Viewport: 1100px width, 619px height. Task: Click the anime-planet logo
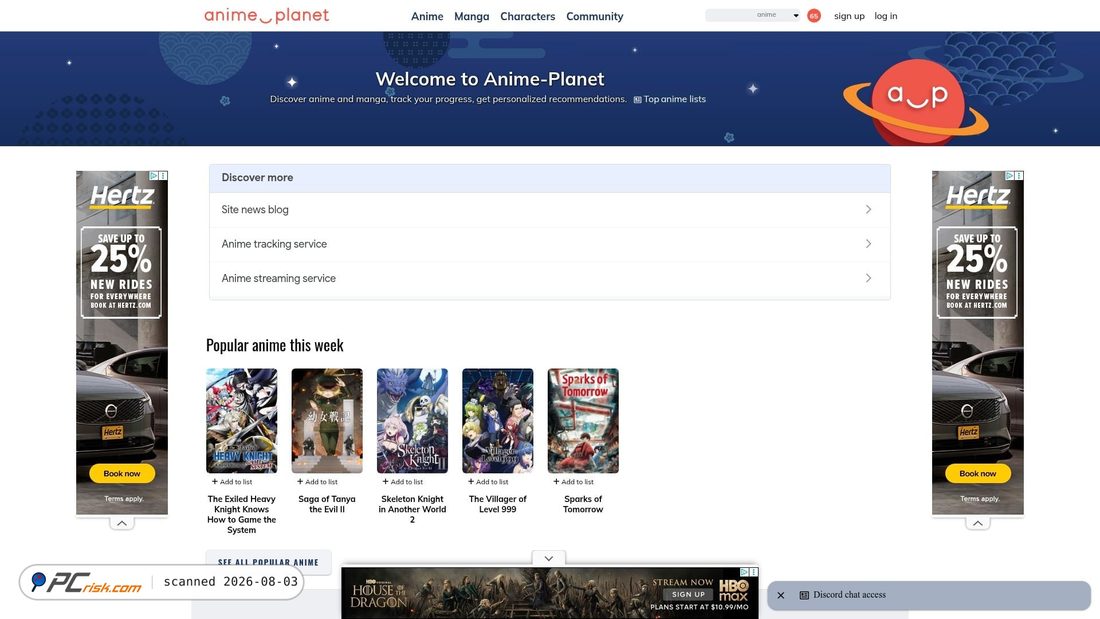(267, 15)
